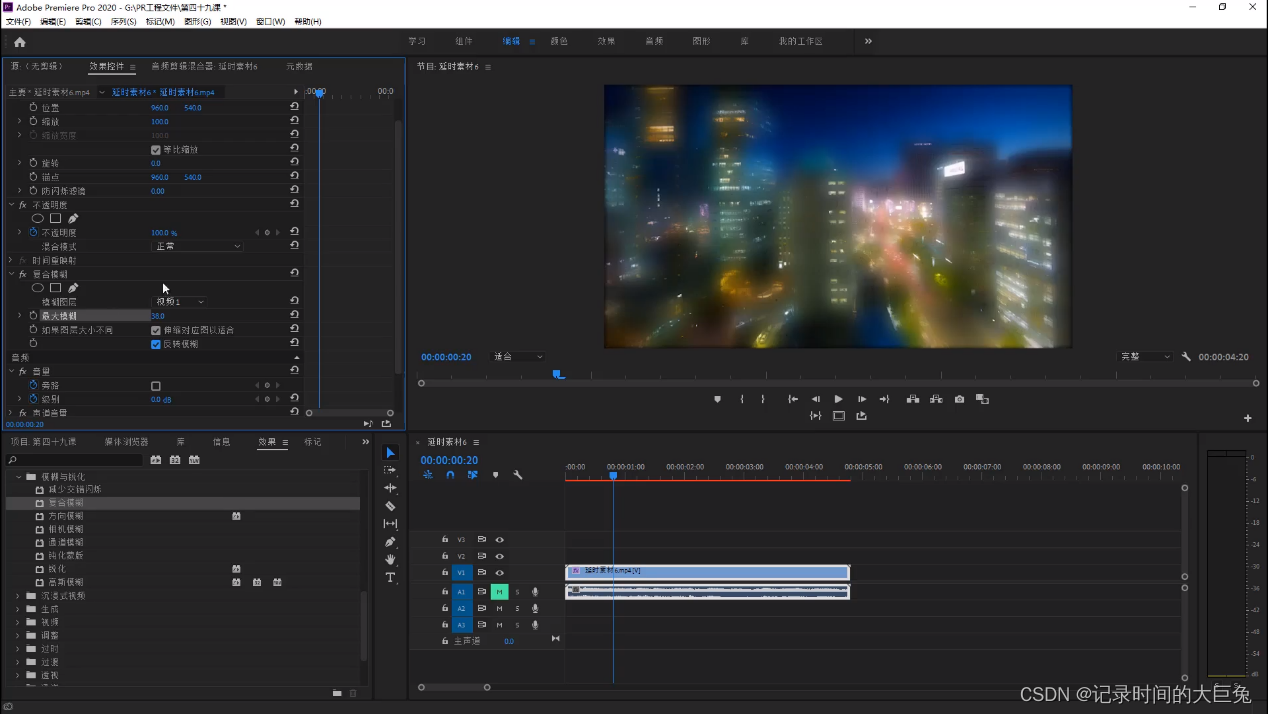This screenshot has width=1268, height=714.
Task: Pick the Pen tool in the timeline toolbar
Action: (x=390, y=542)
